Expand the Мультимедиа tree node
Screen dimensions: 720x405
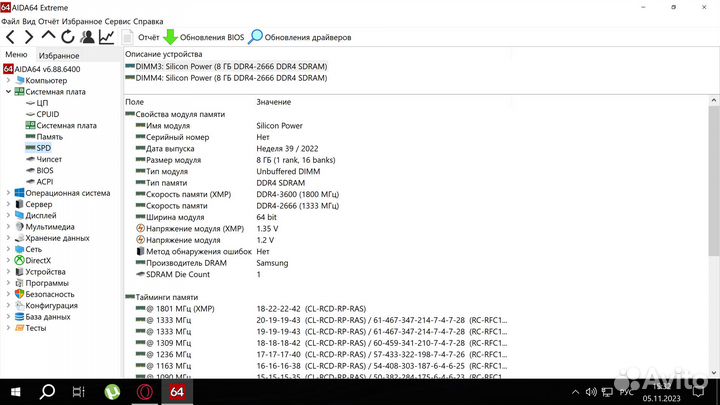[8, 226]
